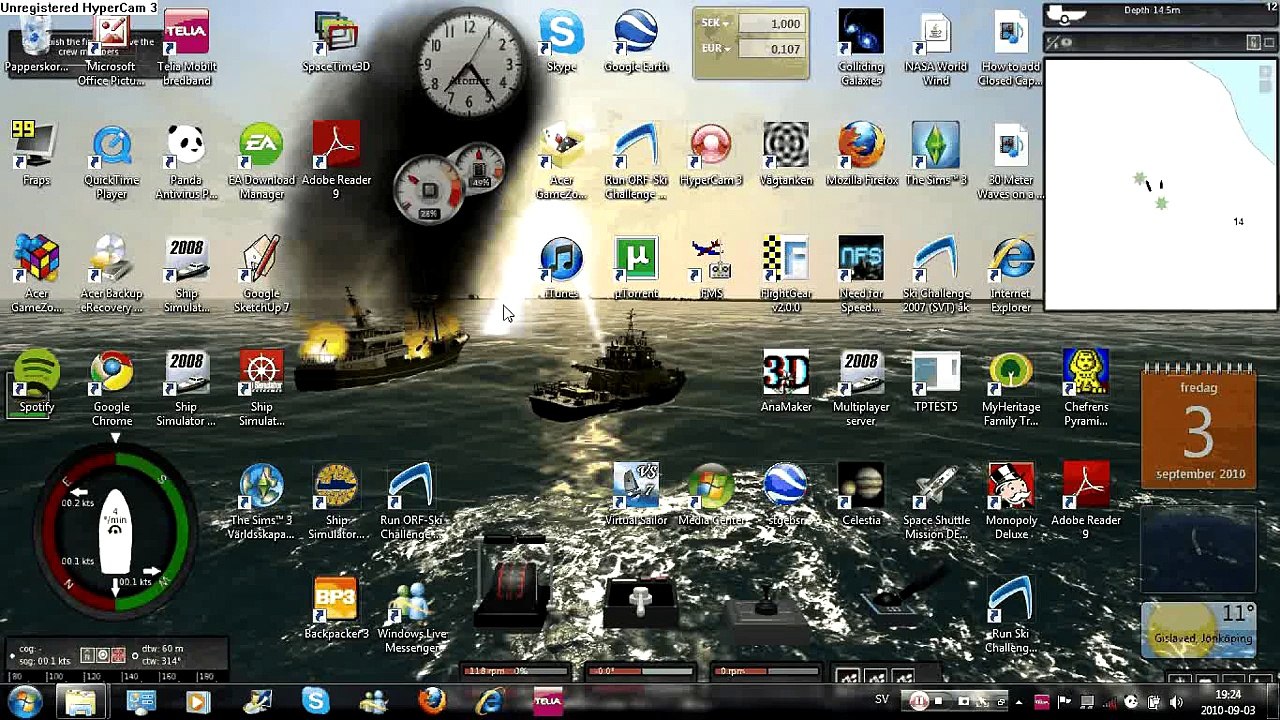Launch the FMS flight simulator shortcut
1280x720 pixels.
(x=711, y=268)
